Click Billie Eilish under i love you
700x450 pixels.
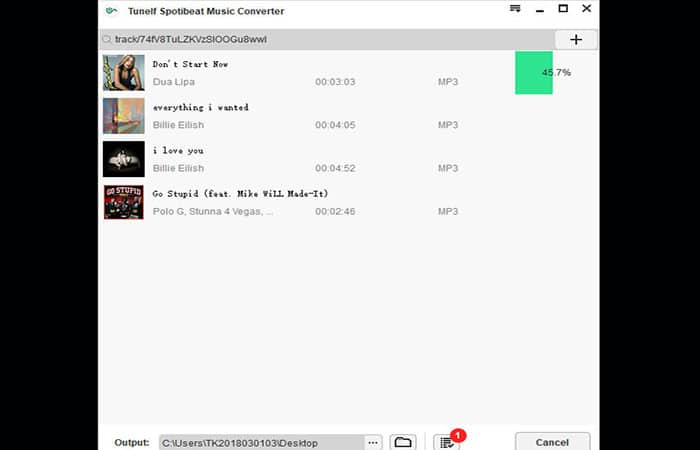click(178, 168)
